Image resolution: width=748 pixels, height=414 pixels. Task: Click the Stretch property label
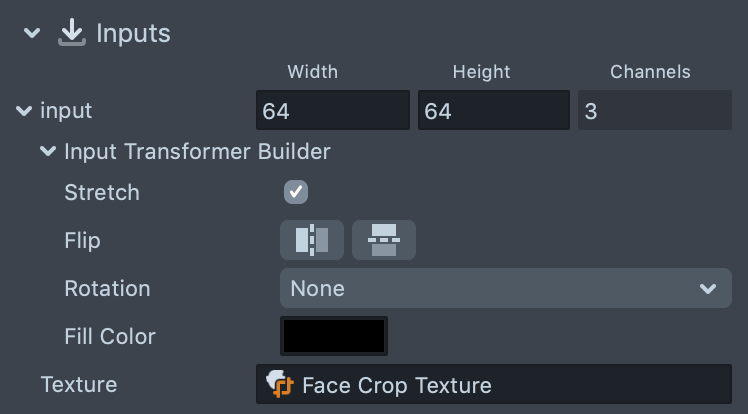[102, 192]
